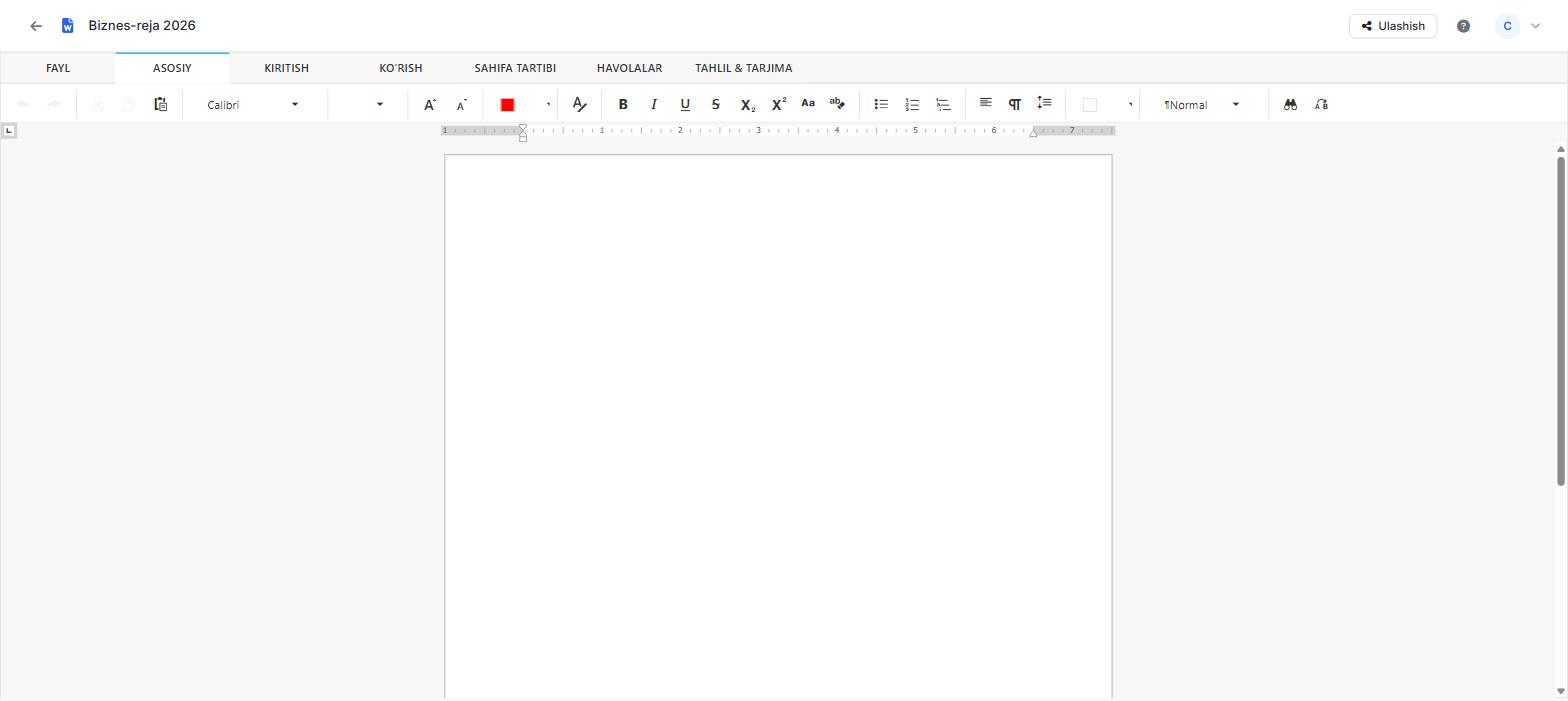Open Find with the binoculars icon

click(x=1290, y=104)
